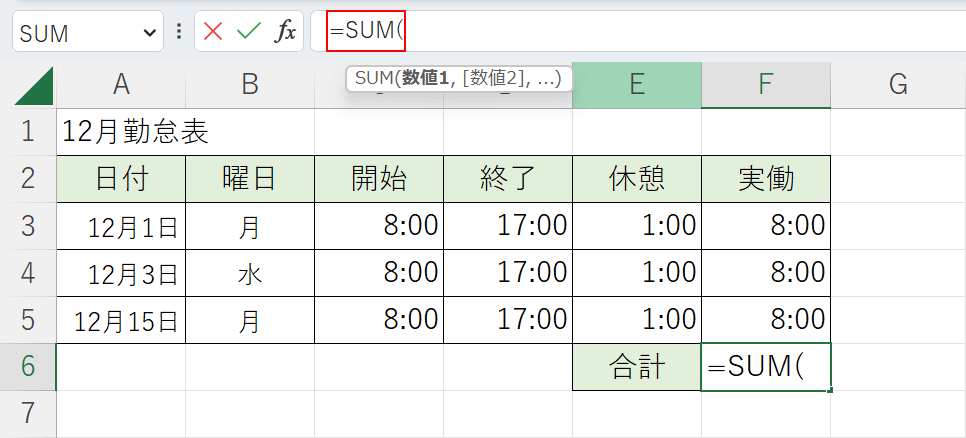
Task: Confirm the formula with the checkmark icon
Action: [248, 32]
